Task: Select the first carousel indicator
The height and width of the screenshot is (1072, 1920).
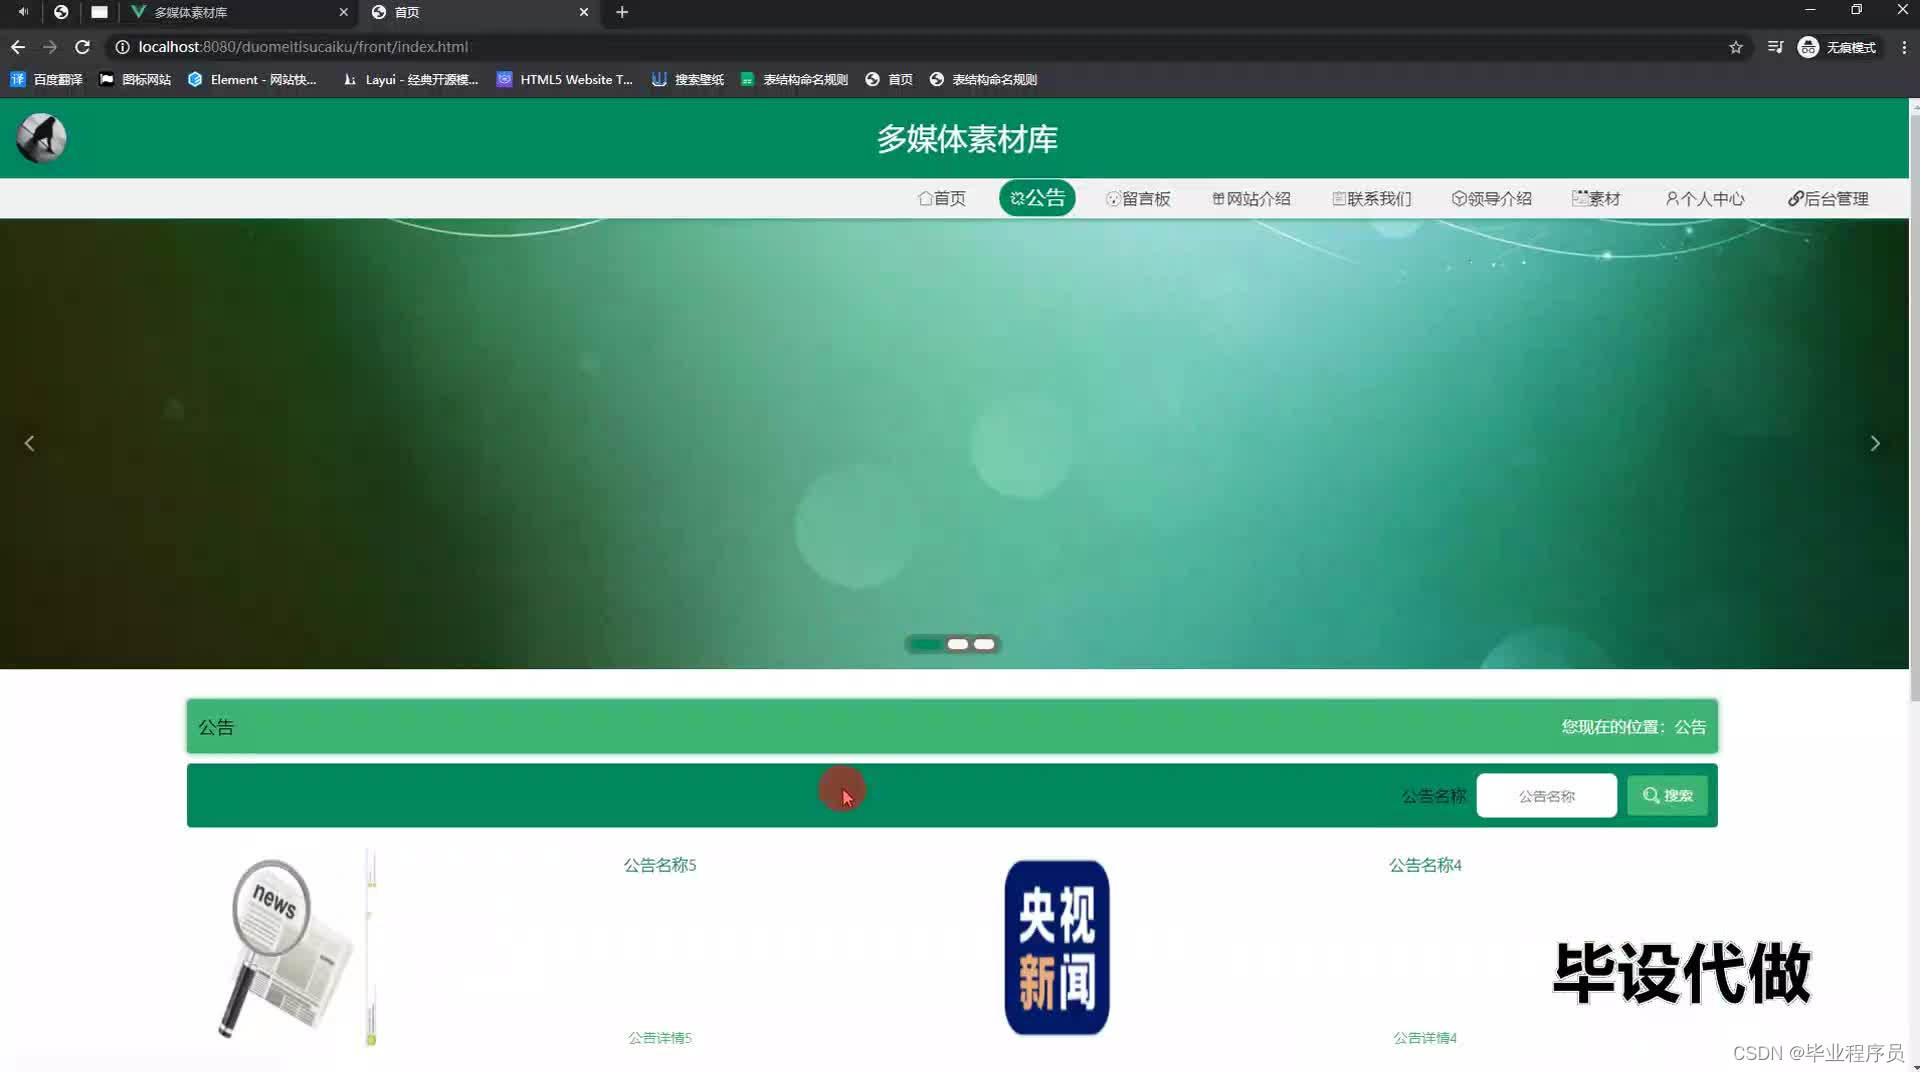Action: point(925,644)
